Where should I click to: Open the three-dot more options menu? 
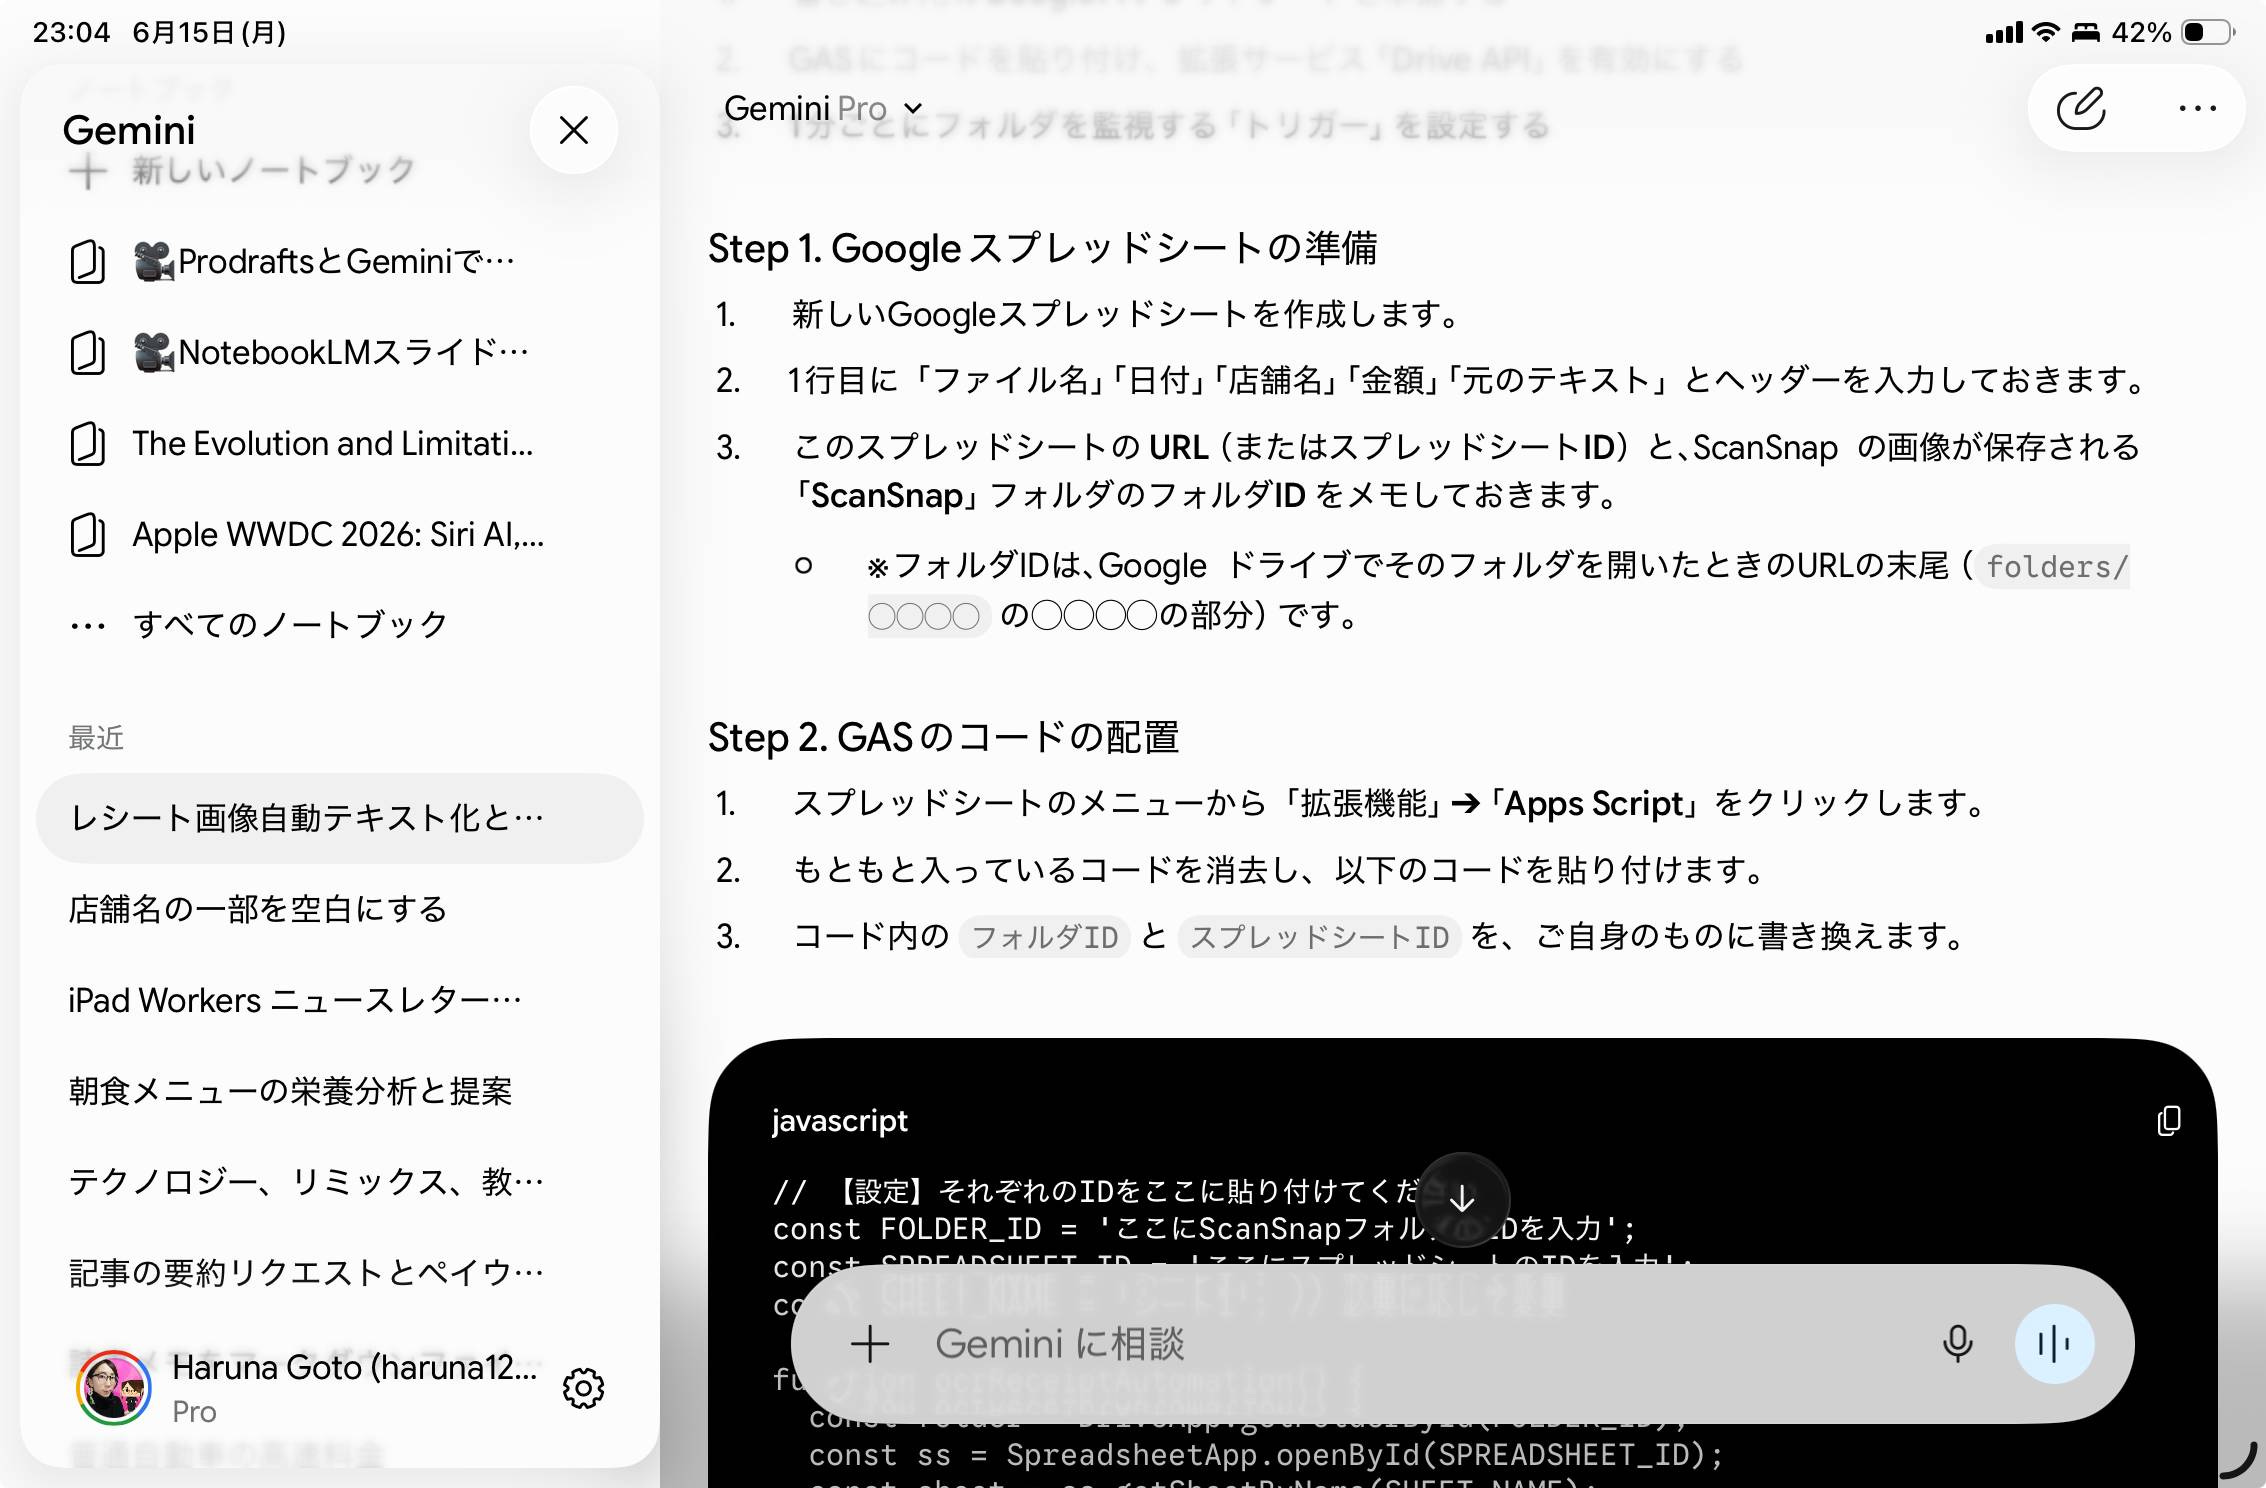[2197, 108]
